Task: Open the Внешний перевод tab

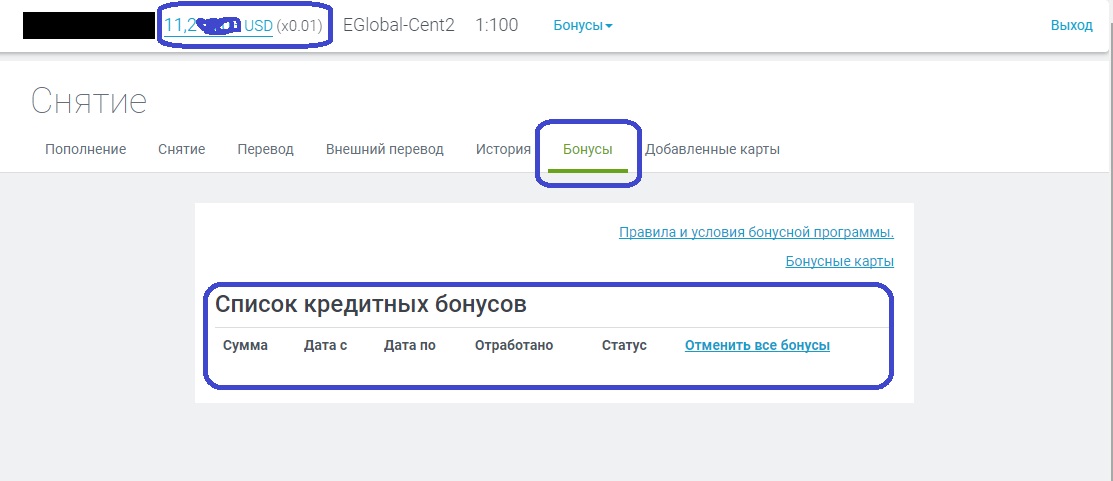Action: (385, 149)
